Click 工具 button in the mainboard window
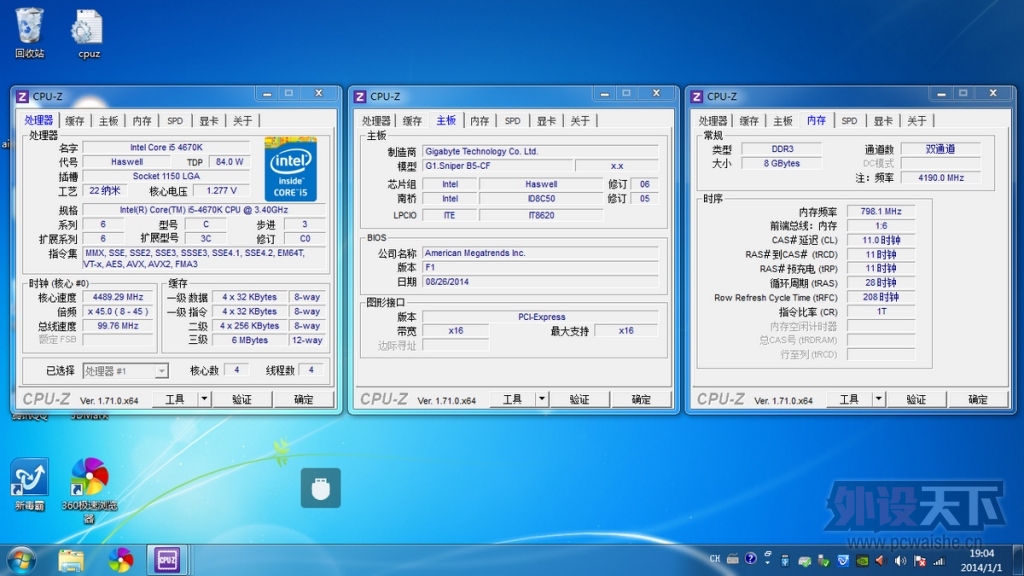This screenshot has width=1024, height=576. click(513, 399)
